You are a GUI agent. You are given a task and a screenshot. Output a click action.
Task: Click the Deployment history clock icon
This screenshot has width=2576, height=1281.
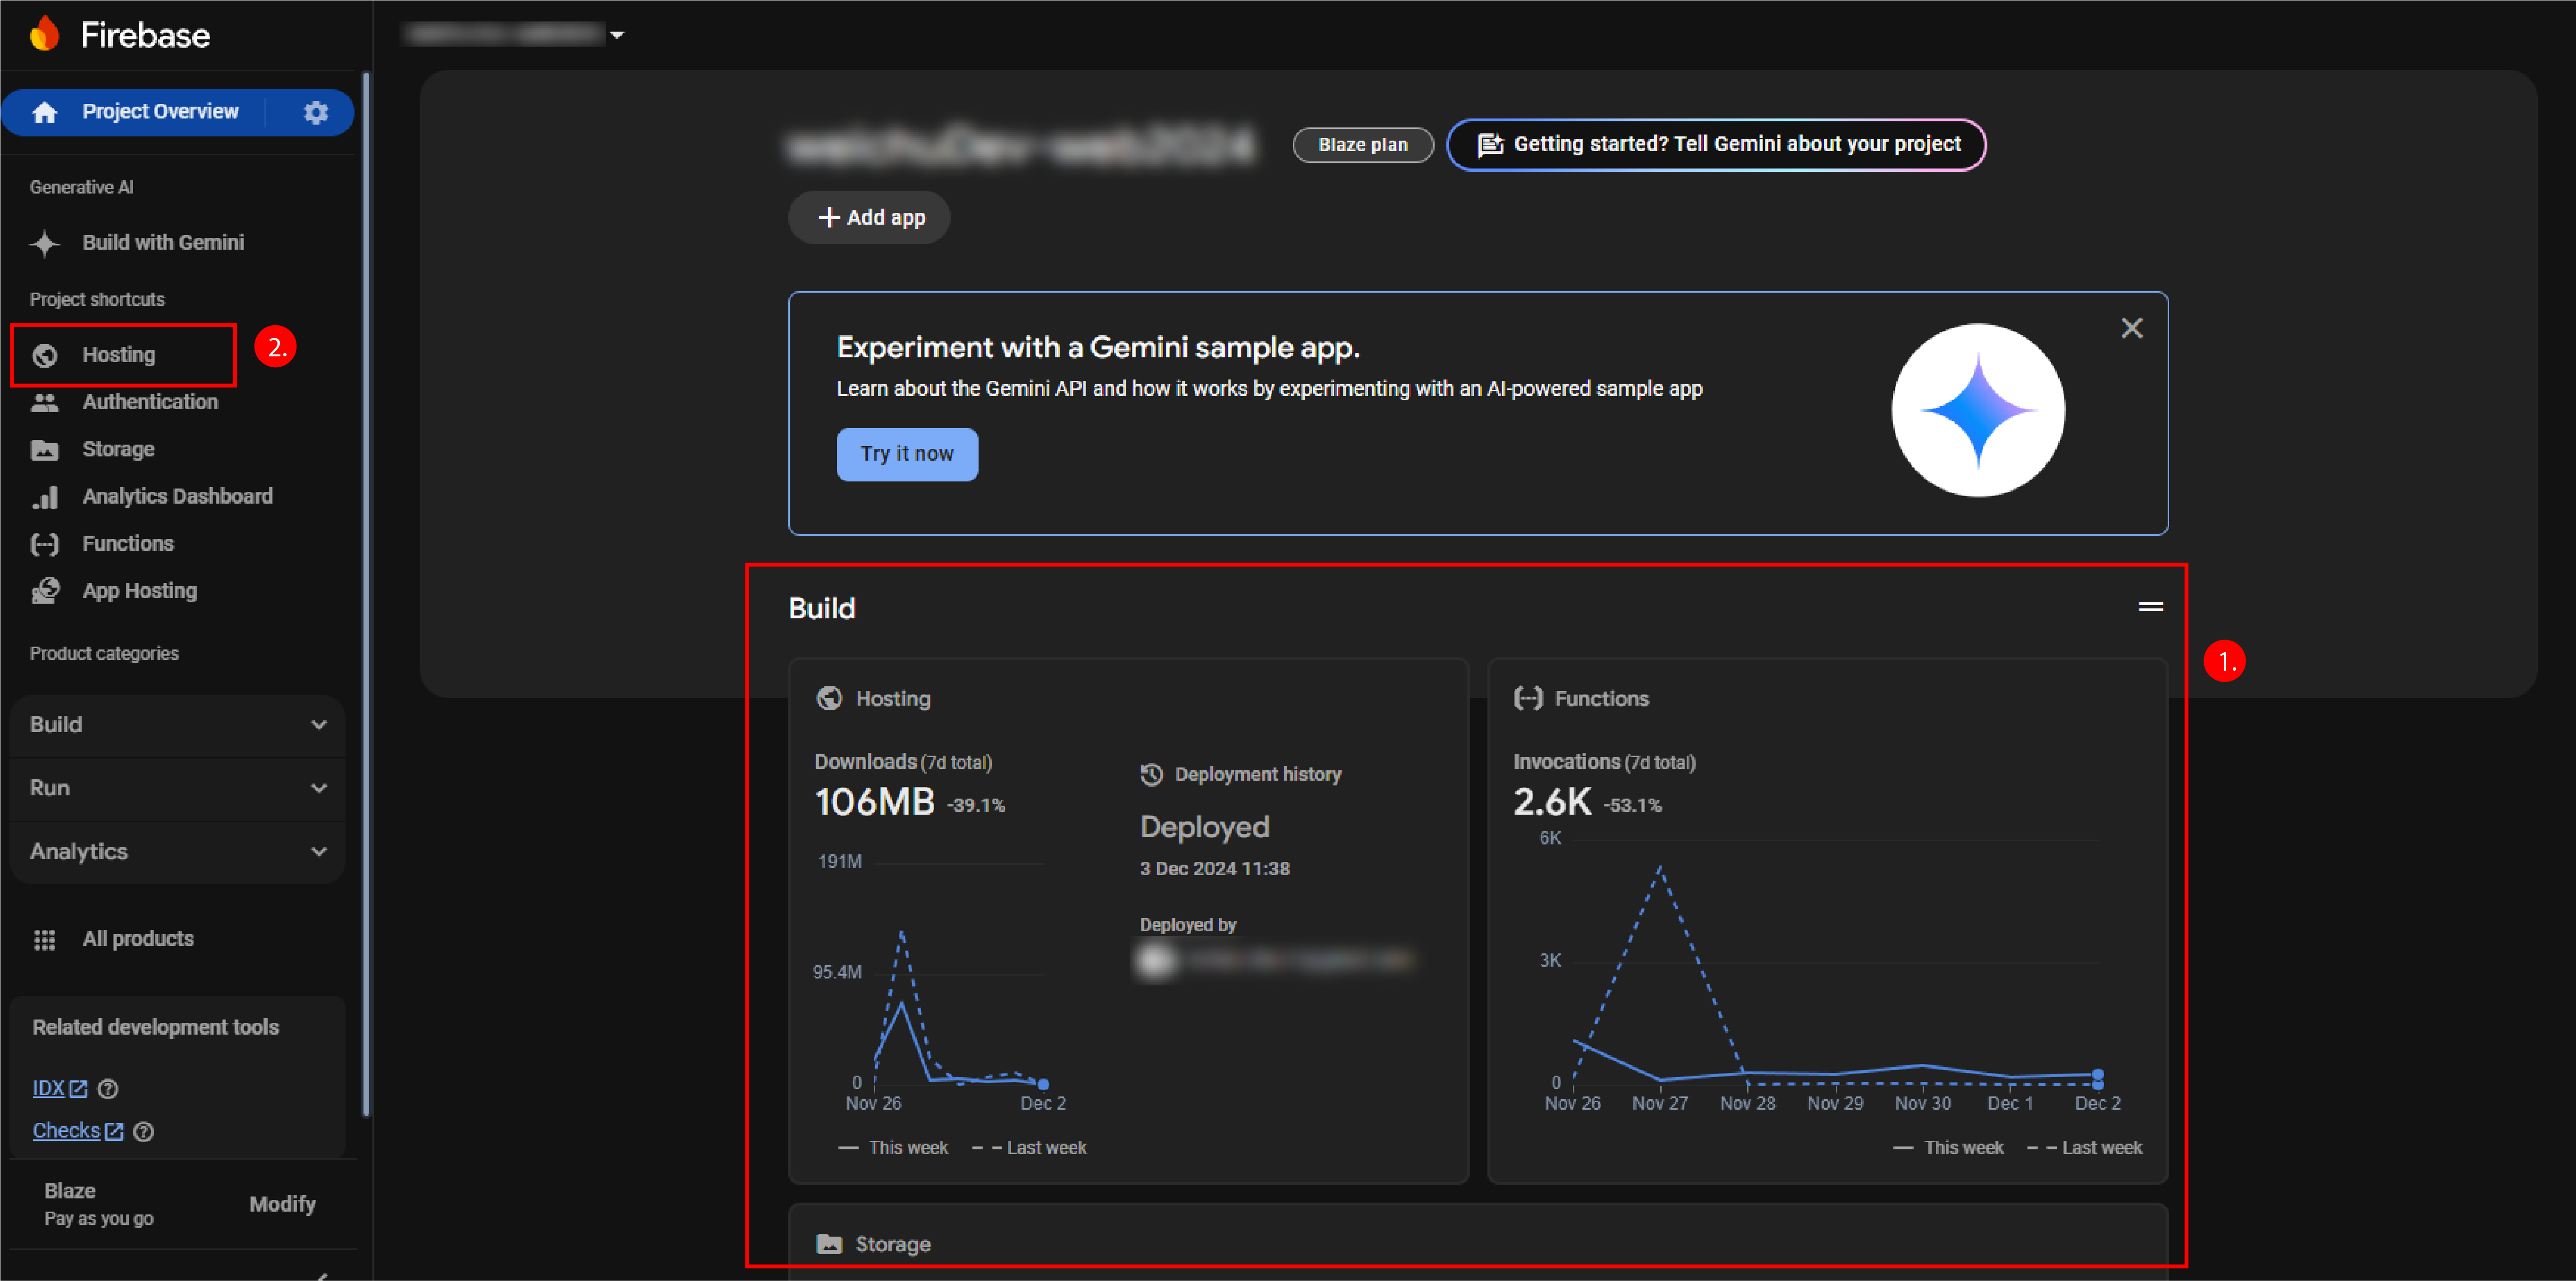1152,774
